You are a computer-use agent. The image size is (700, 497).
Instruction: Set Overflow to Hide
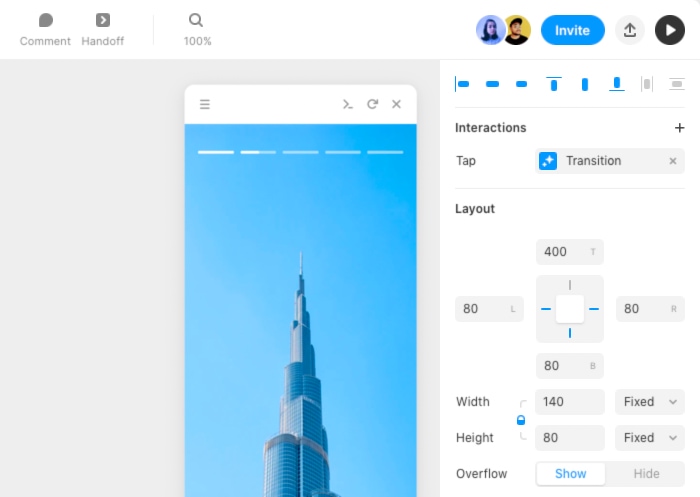[x=646, y=474]
